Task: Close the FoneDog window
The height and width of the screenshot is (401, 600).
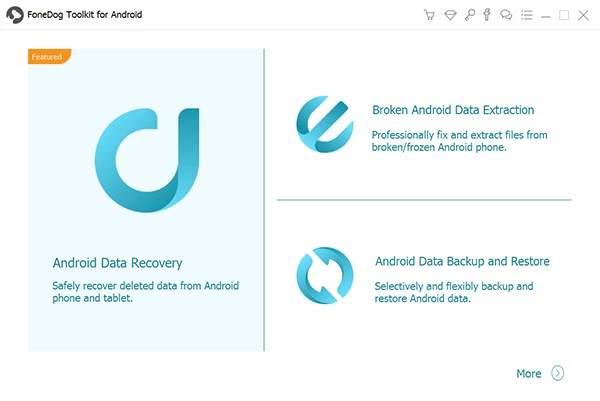Action: point(583,15)
